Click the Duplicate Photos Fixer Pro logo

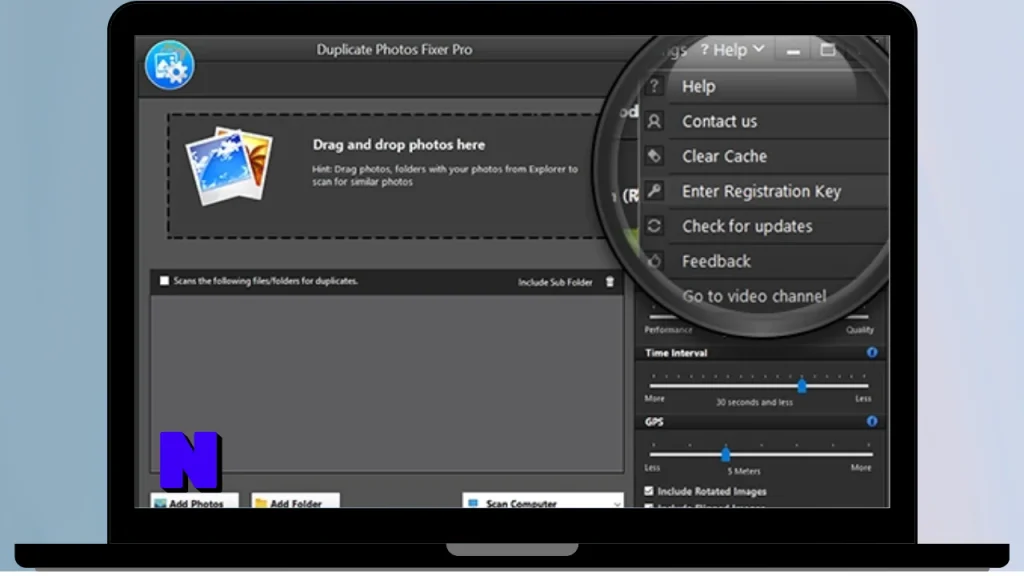point(170,65)
